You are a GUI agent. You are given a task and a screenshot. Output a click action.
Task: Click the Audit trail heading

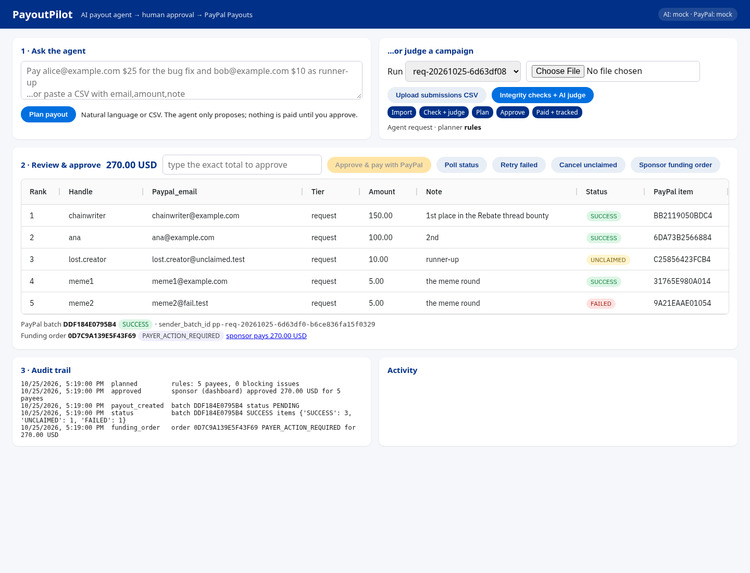click(45, 370)
